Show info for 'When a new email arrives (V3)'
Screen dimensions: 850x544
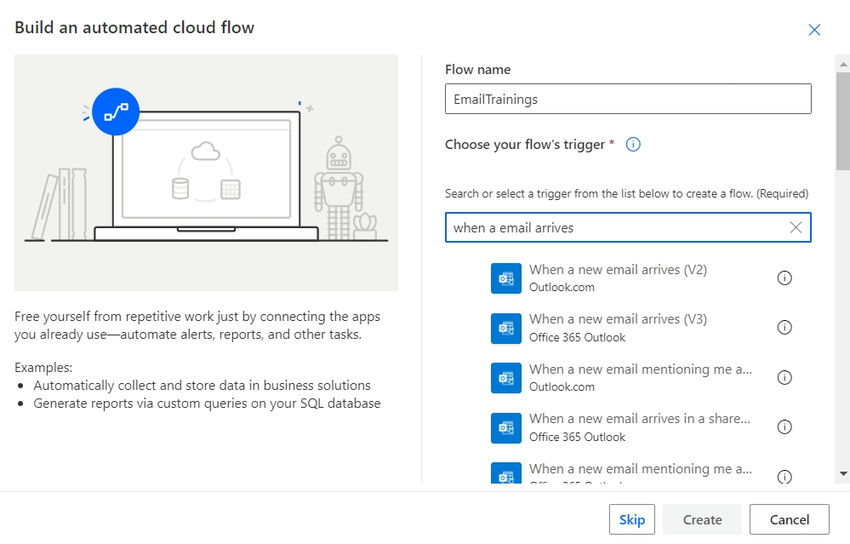(784, 328)
